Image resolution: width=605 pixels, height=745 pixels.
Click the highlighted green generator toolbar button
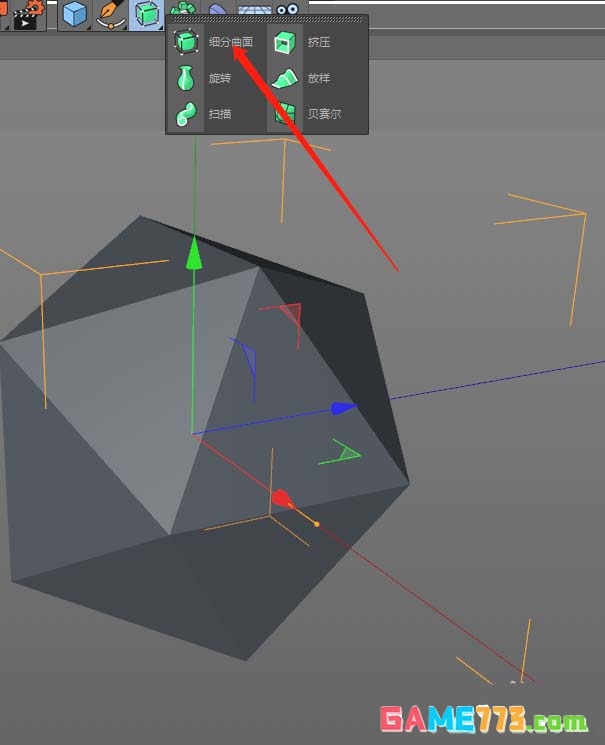tap(146, 13)
